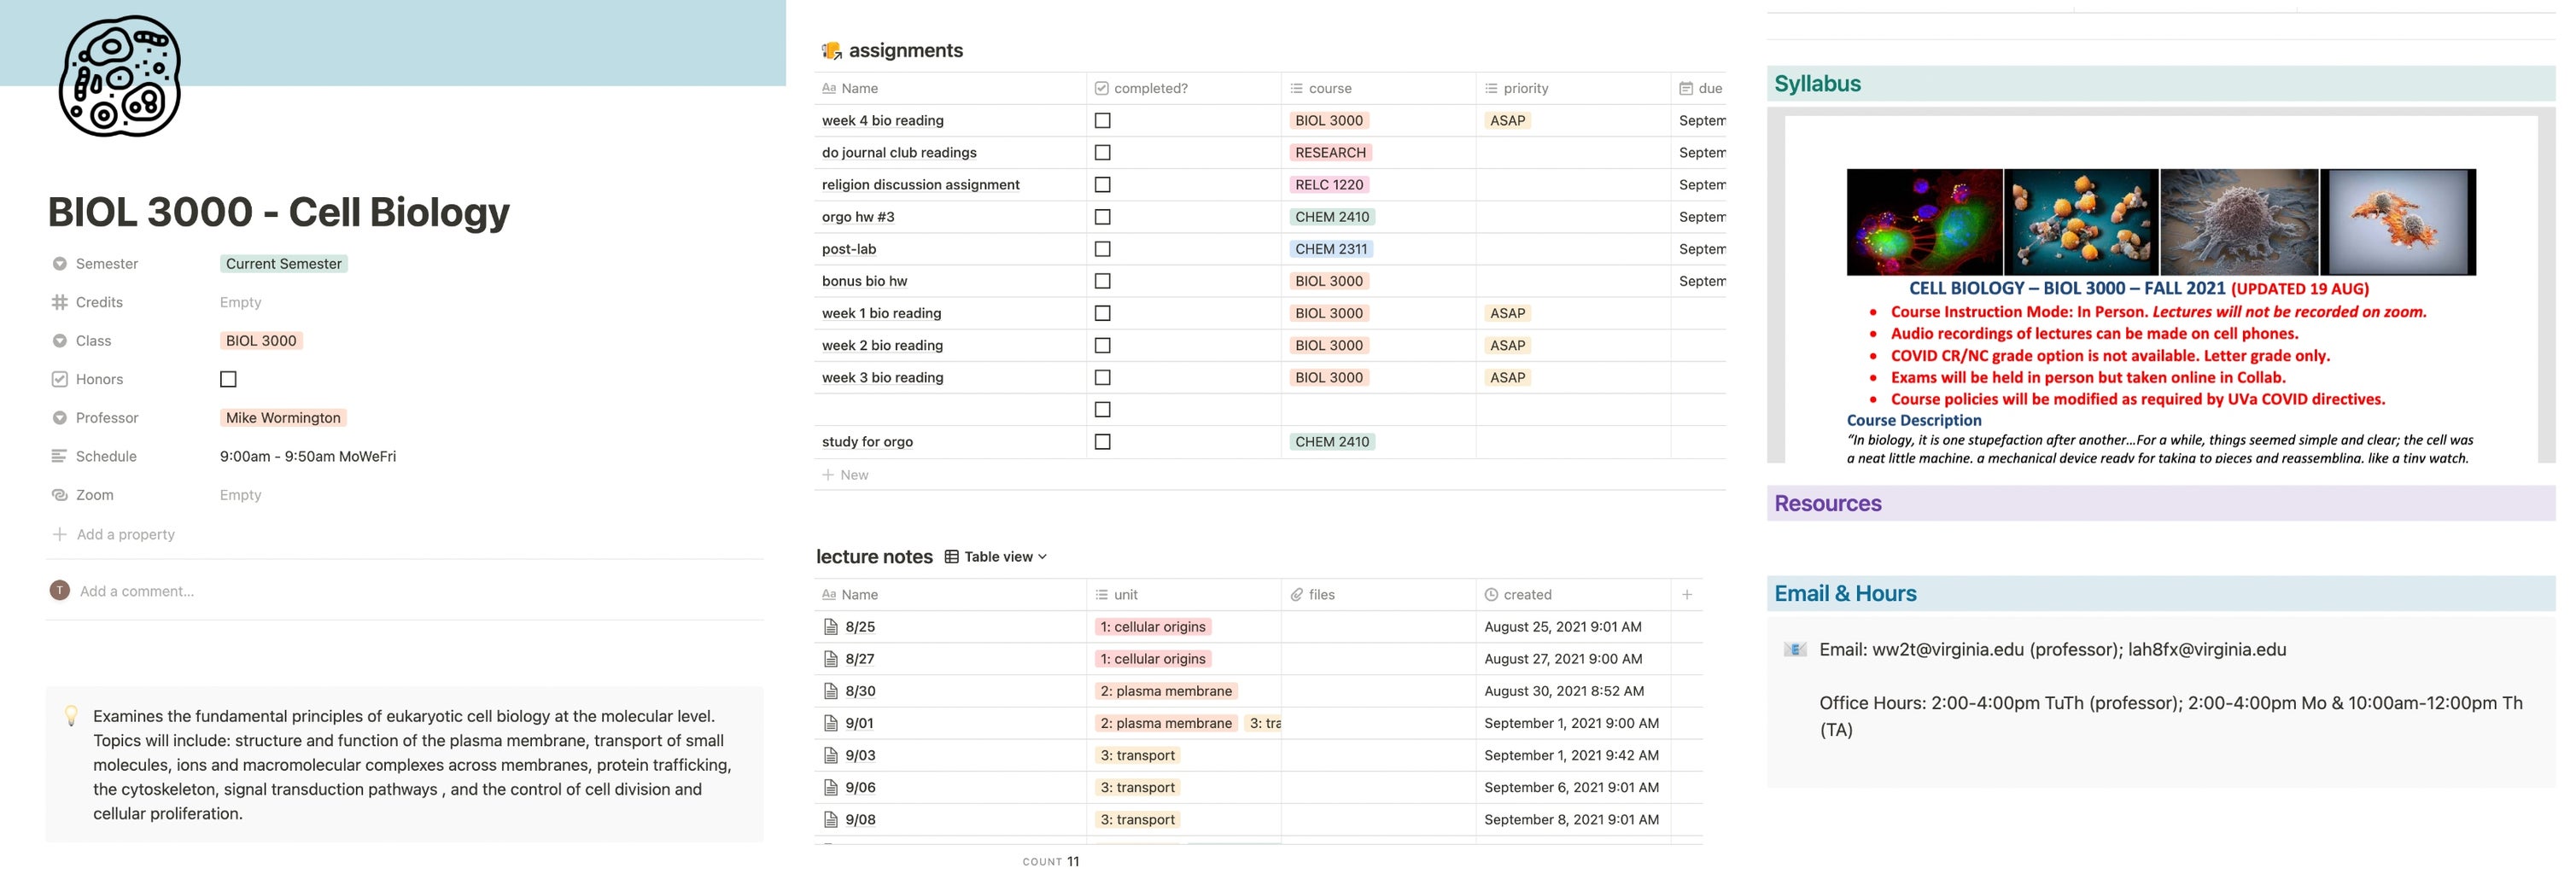Click the created column header
This screenshot has width=2576, height=874.
[x=1573, y=594]
